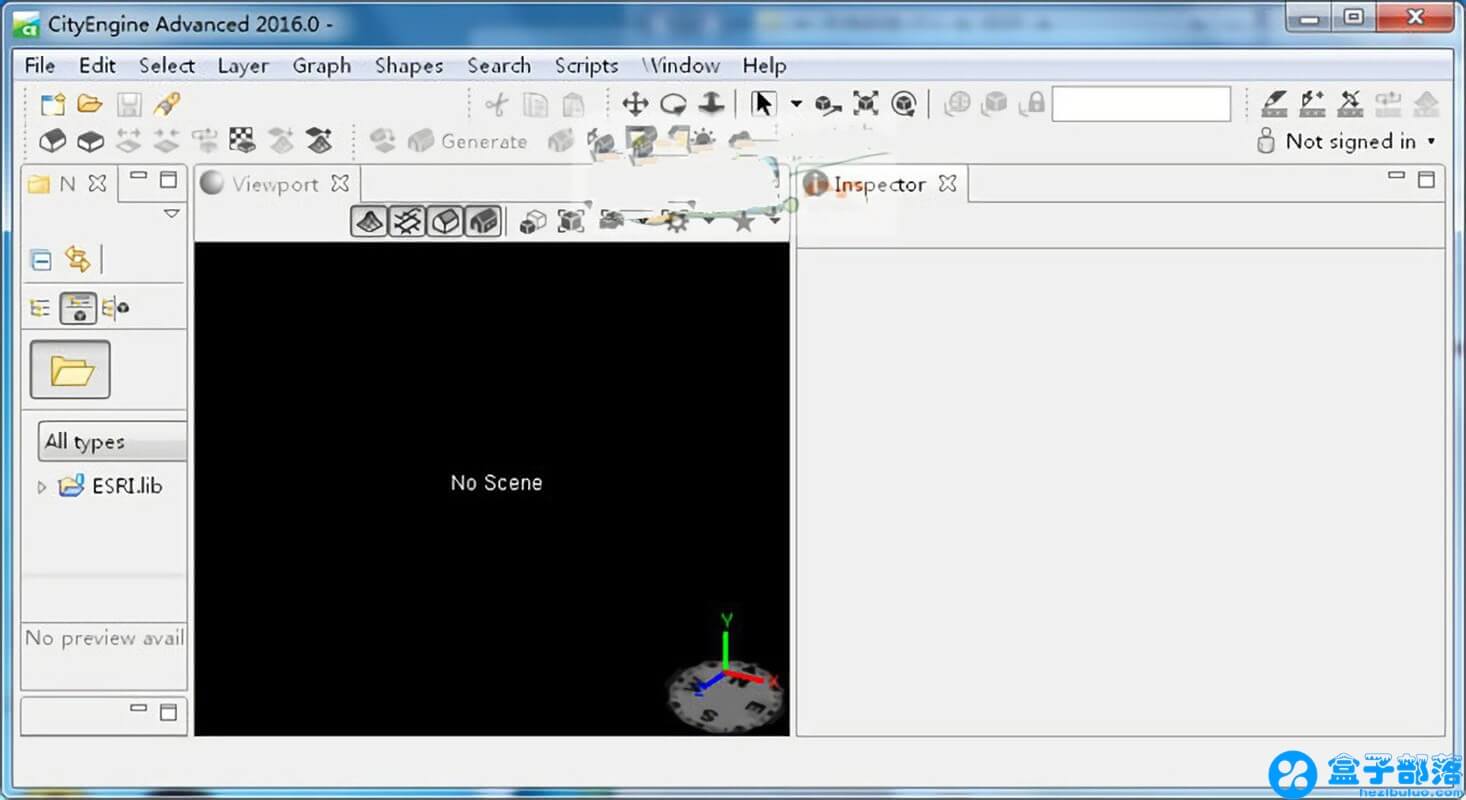Screen dimensions: 1466x800
Task: Open the Shapes menu
Action: pyautogui.click(x=409, y=66)
